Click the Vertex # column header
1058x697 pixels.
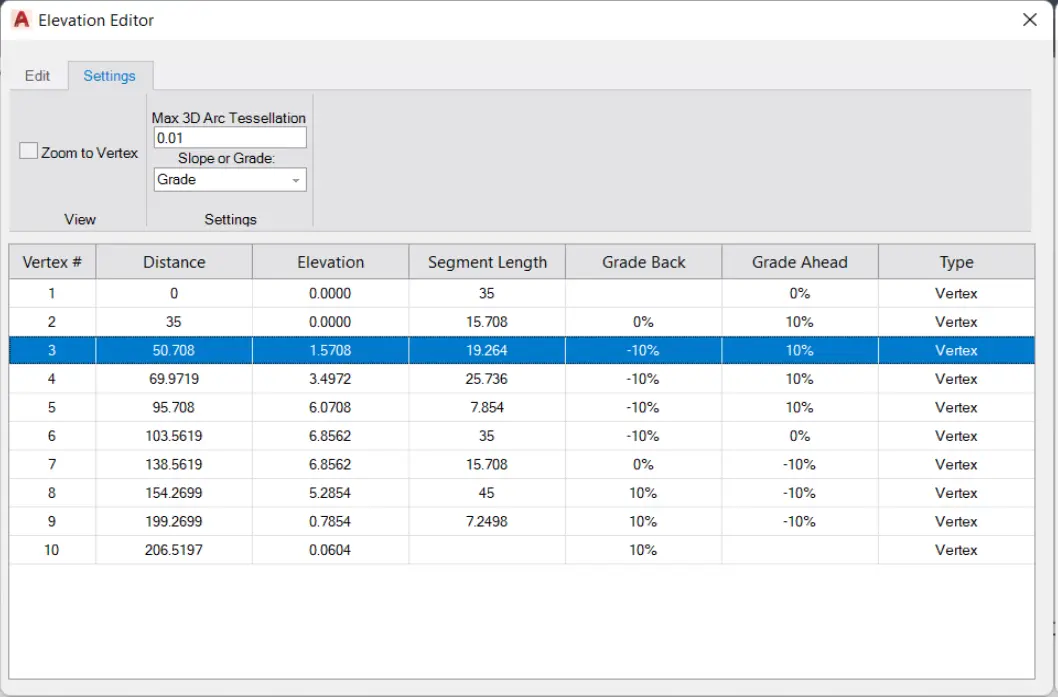click(x=52, y=262)
